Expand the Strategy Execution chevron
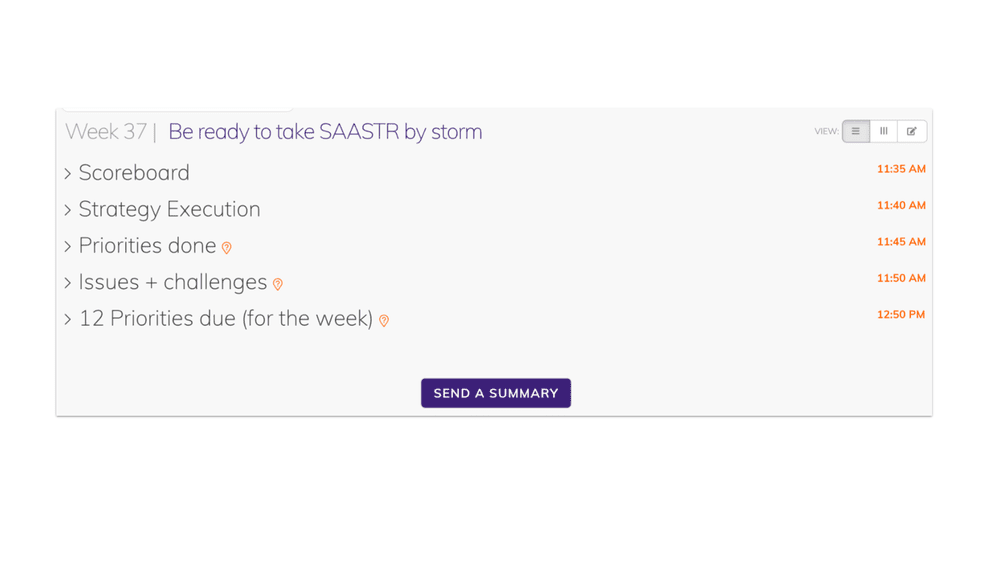Viewport: 1000px width, 563px height. point(68,210)
